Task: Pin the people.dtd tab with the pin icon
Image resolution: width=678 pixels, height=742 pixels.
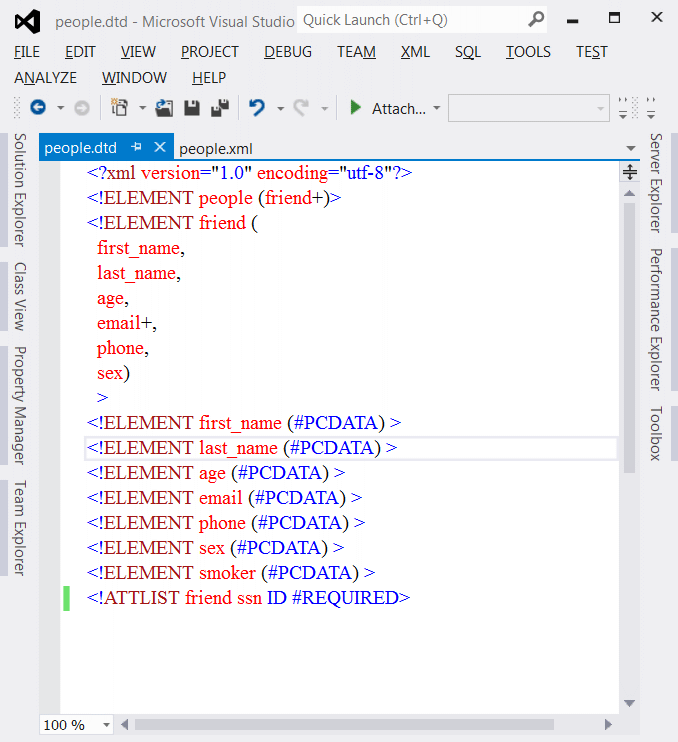Action: point(136,147)
